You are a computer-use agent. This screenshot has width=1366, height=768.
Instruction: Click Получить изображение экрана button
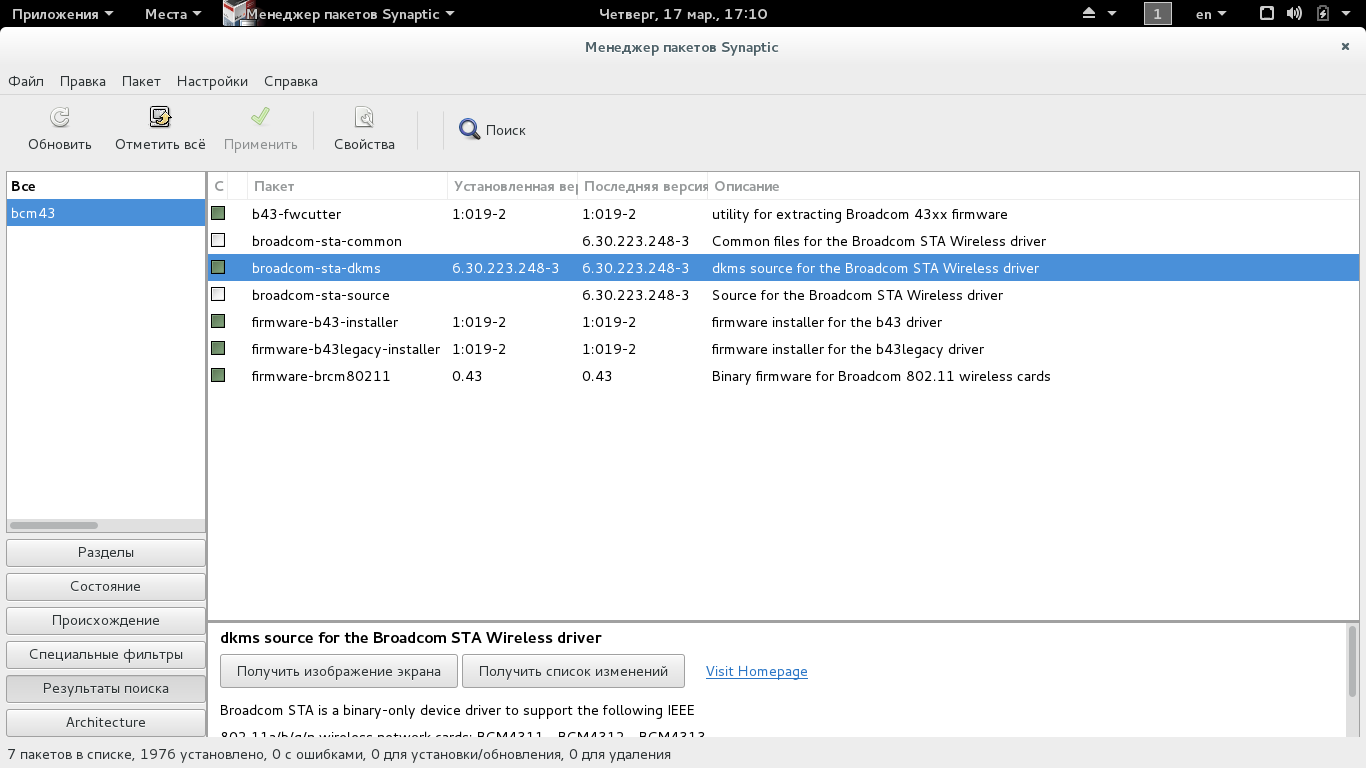point(339,671)
